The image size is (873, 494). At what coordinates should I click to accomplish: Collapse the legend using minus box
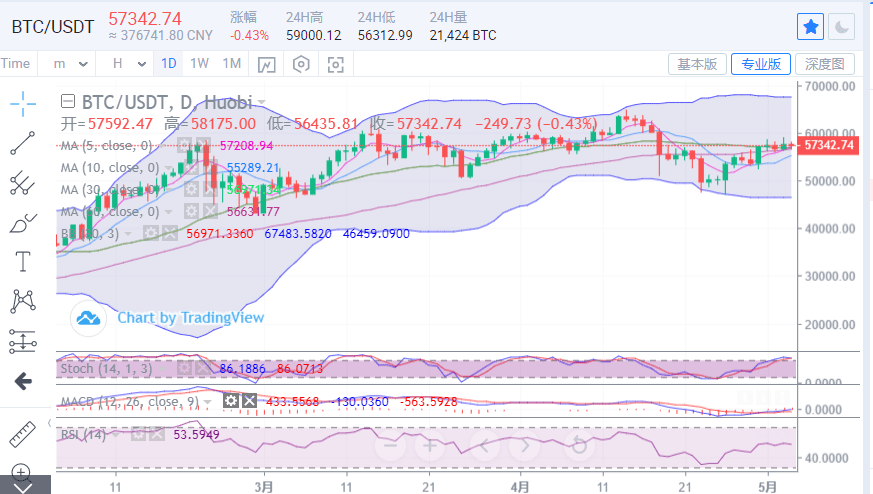(68, 101)
